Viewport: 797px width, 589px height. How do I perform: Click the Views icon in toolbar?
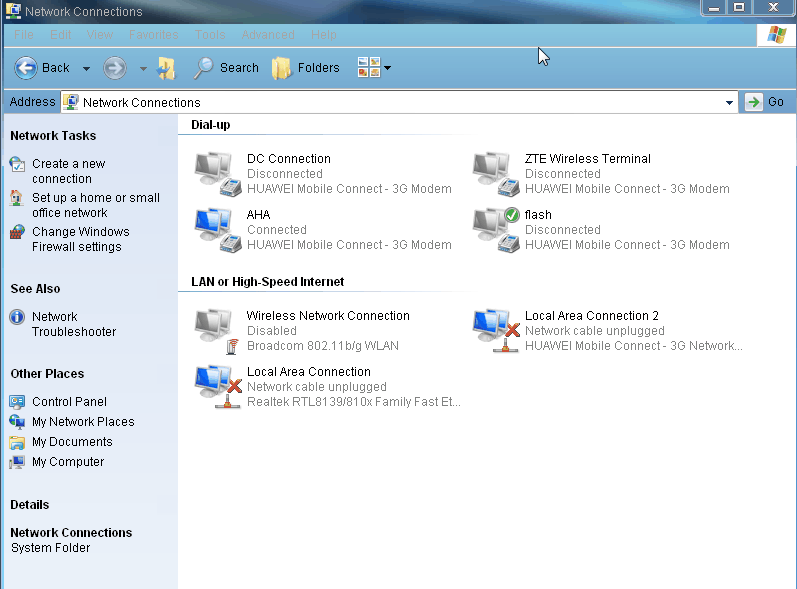point(369,67)
